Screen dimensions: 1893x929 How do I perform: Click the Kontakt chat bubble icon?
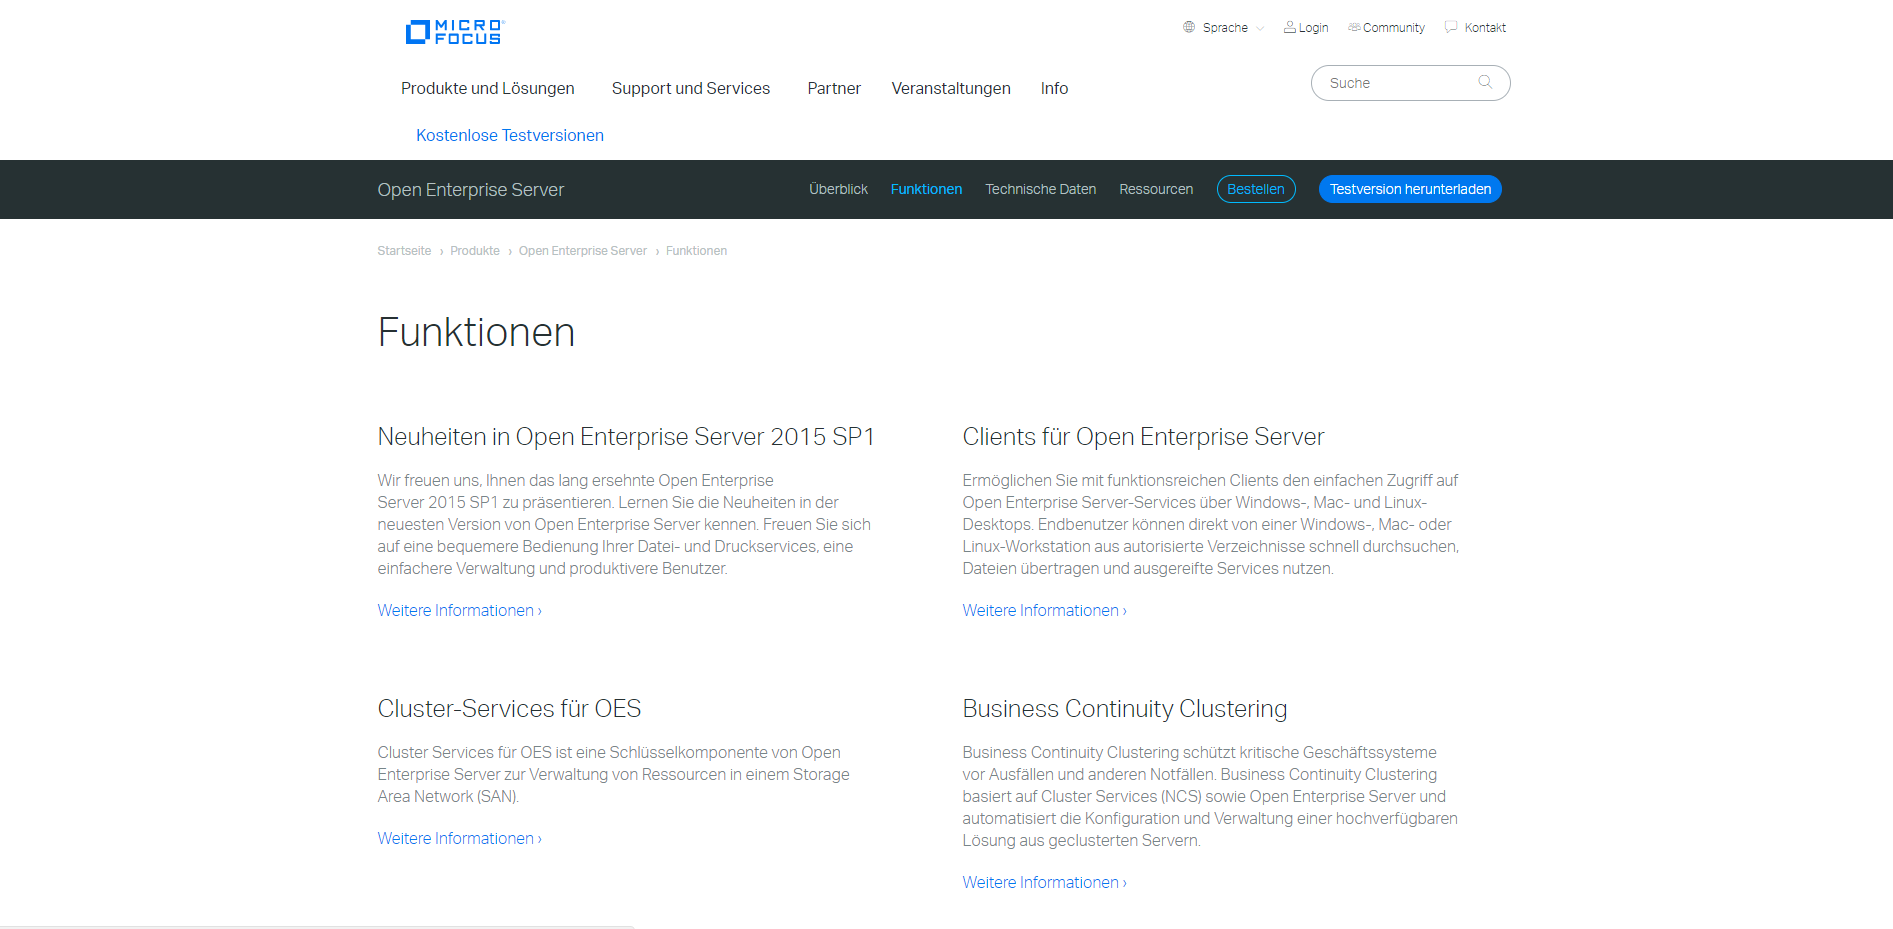pyautogui.click(x=1451, y=27)
